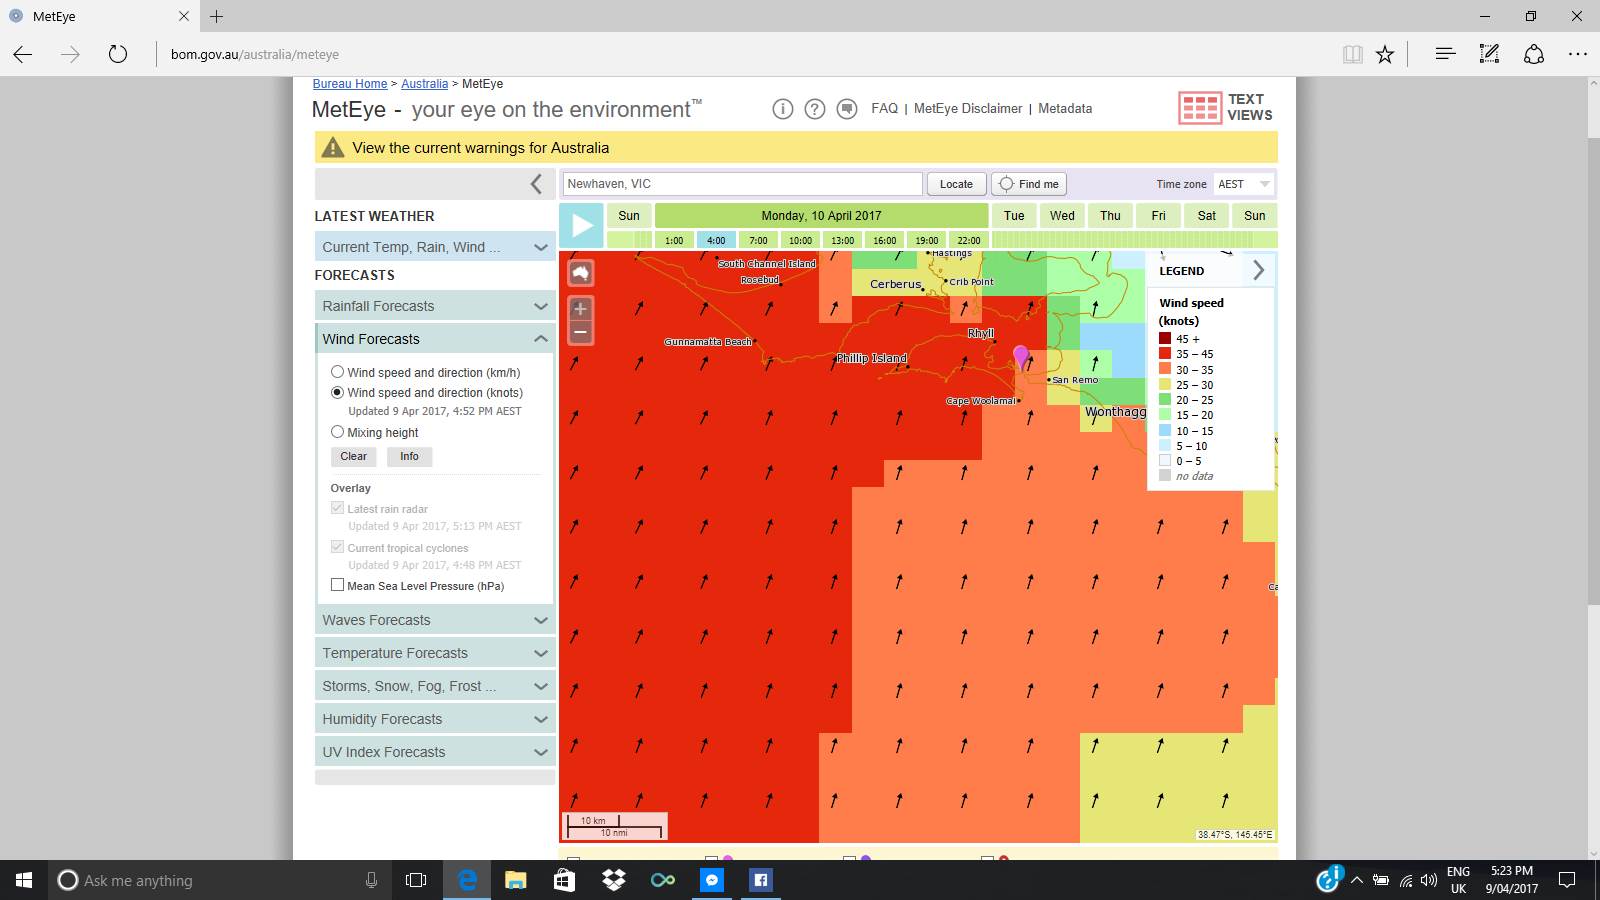
Task: Expand the Rainfall Forecasts section
Action: click(434, 306)
